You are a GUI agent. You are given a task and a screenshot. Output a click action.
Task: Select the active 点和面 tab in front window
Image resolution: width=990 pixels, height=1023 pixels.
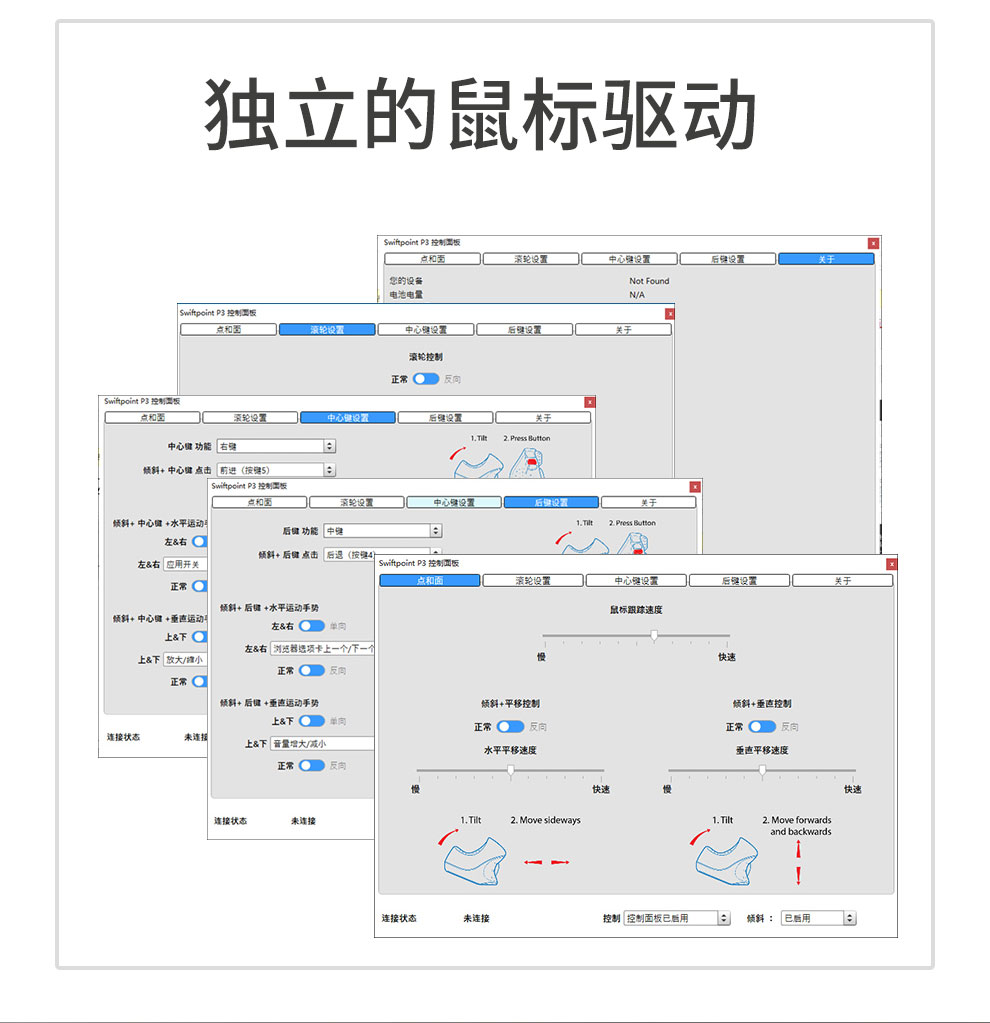[x=430, y=581]
